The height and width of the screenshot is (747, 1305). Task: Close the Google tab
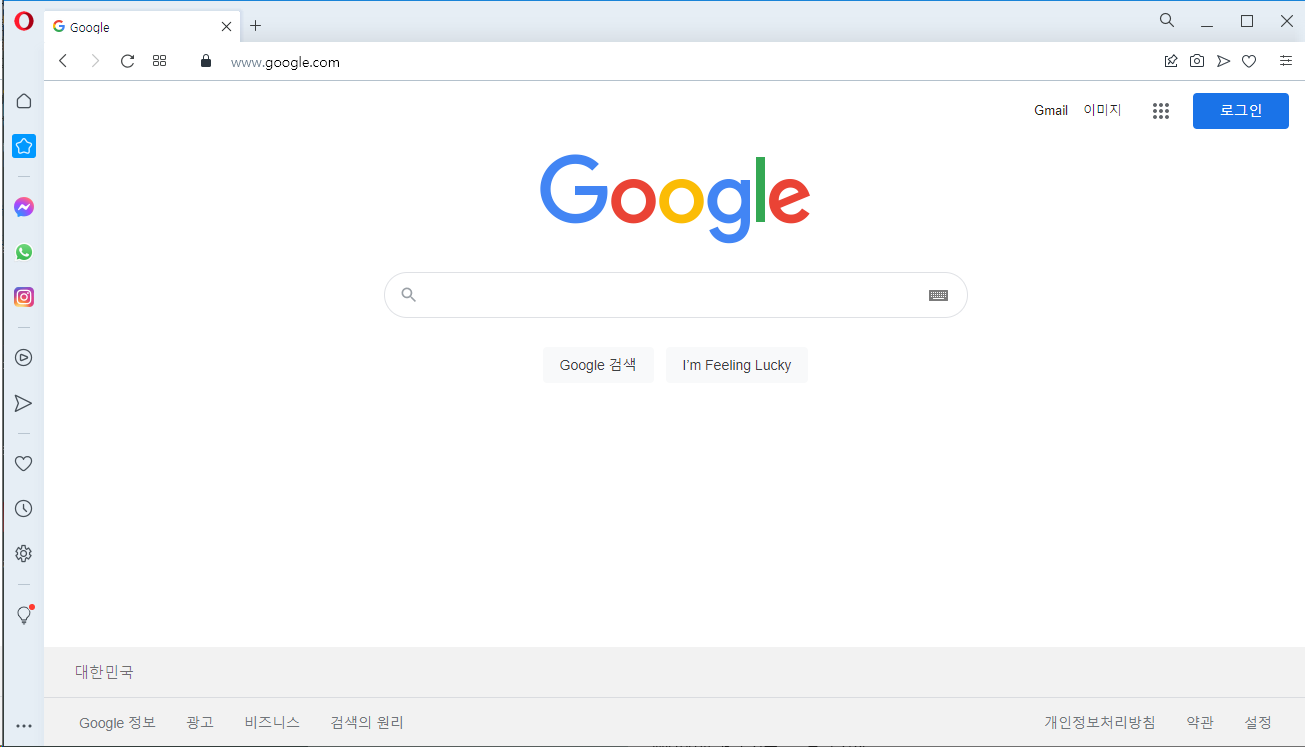point(227,27)
